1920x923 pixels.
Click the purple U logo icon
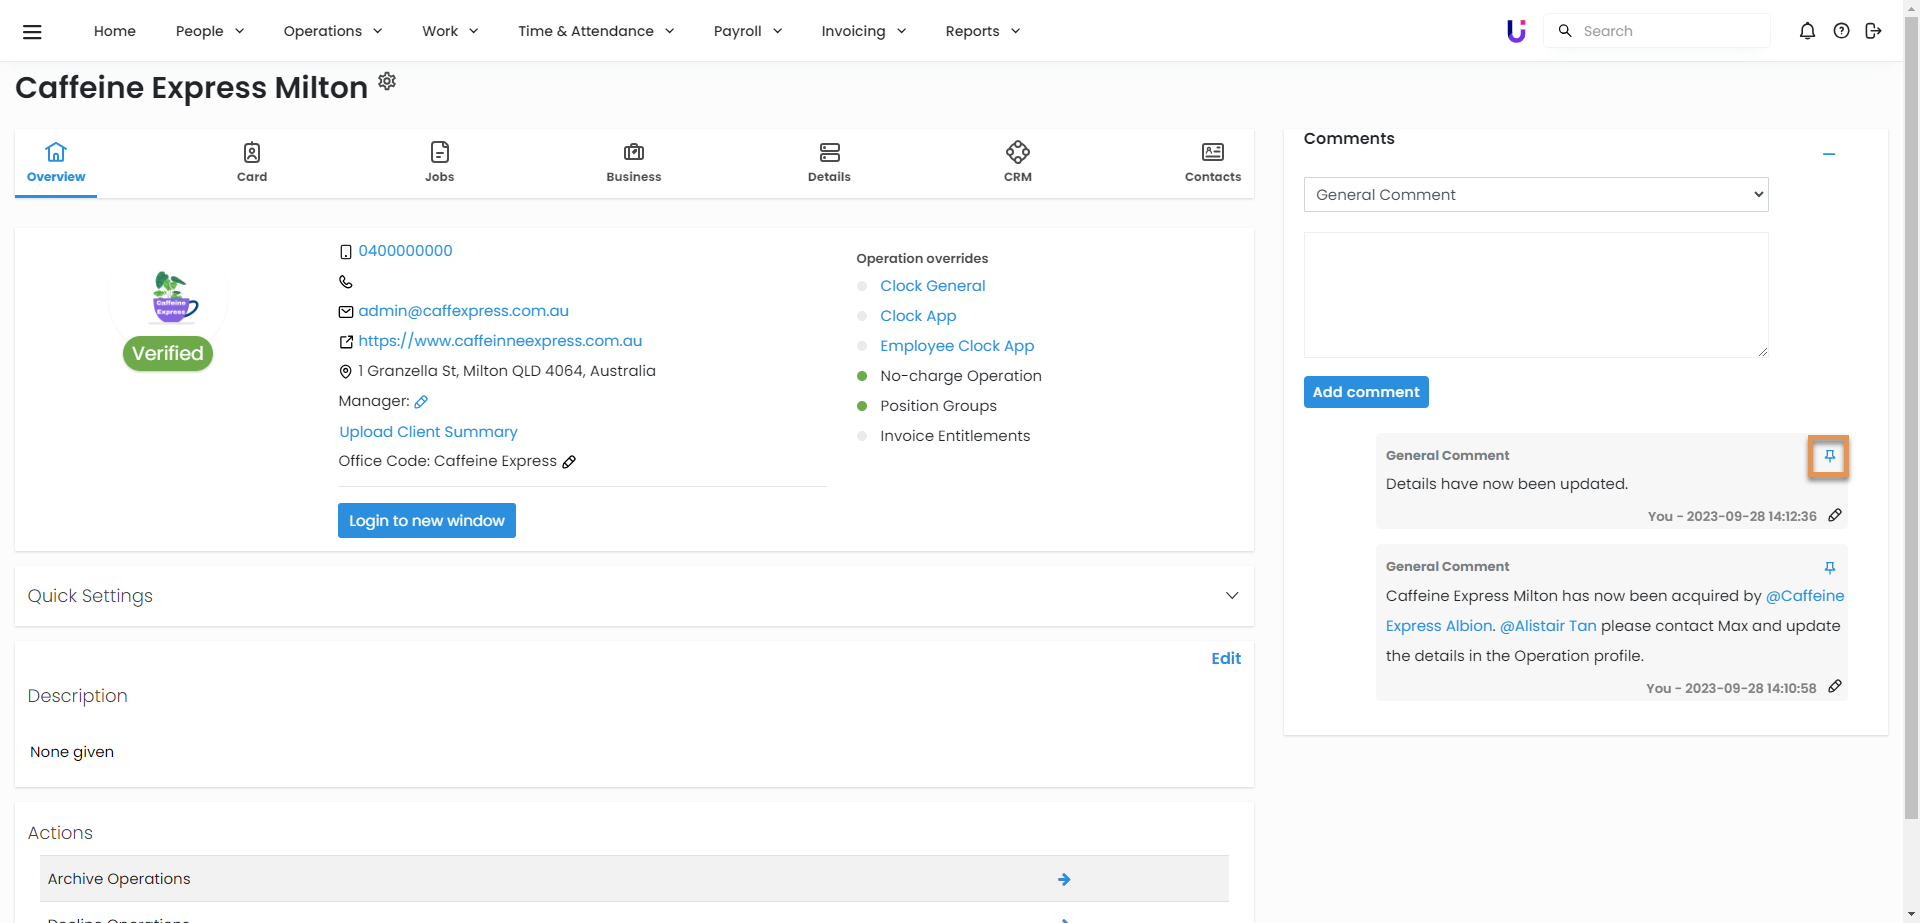tap(1516, 31)
